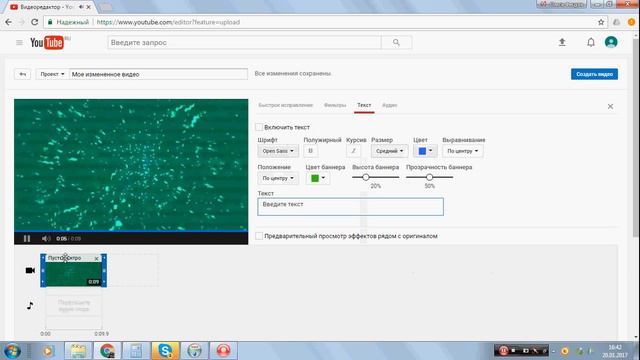Viewport: 640px width, 360px height.
Task: Click the undo arrow button beside Проект
Action: [22, 74]
